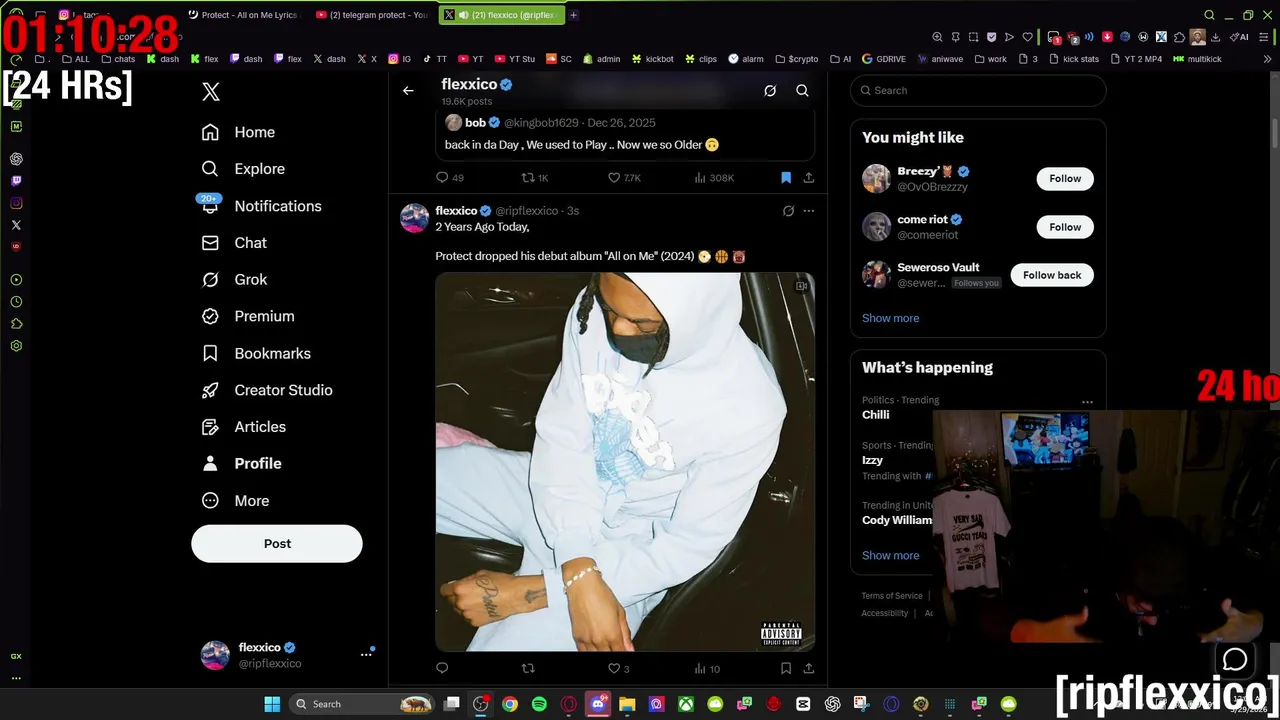Image resolution: width=1280 pixels, height=720 pixels.
Task: Follow come riot
Action: (1065, 227)
